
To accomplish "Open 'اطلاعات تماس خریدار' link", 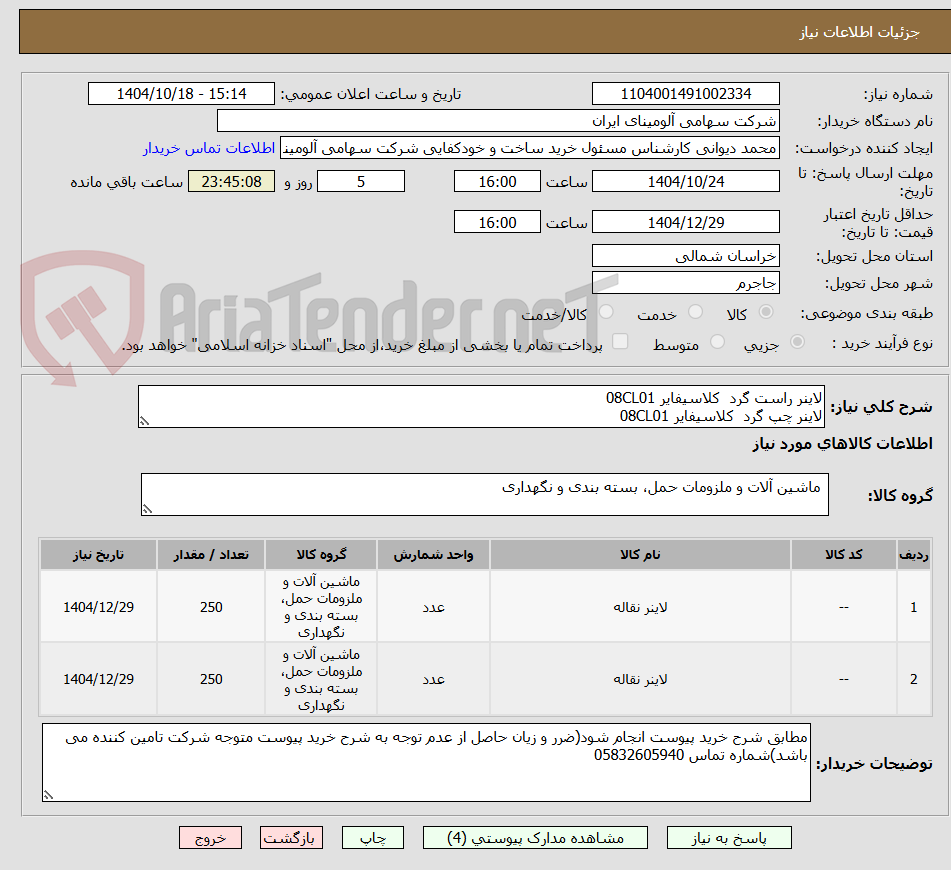I will coord(209,148).
